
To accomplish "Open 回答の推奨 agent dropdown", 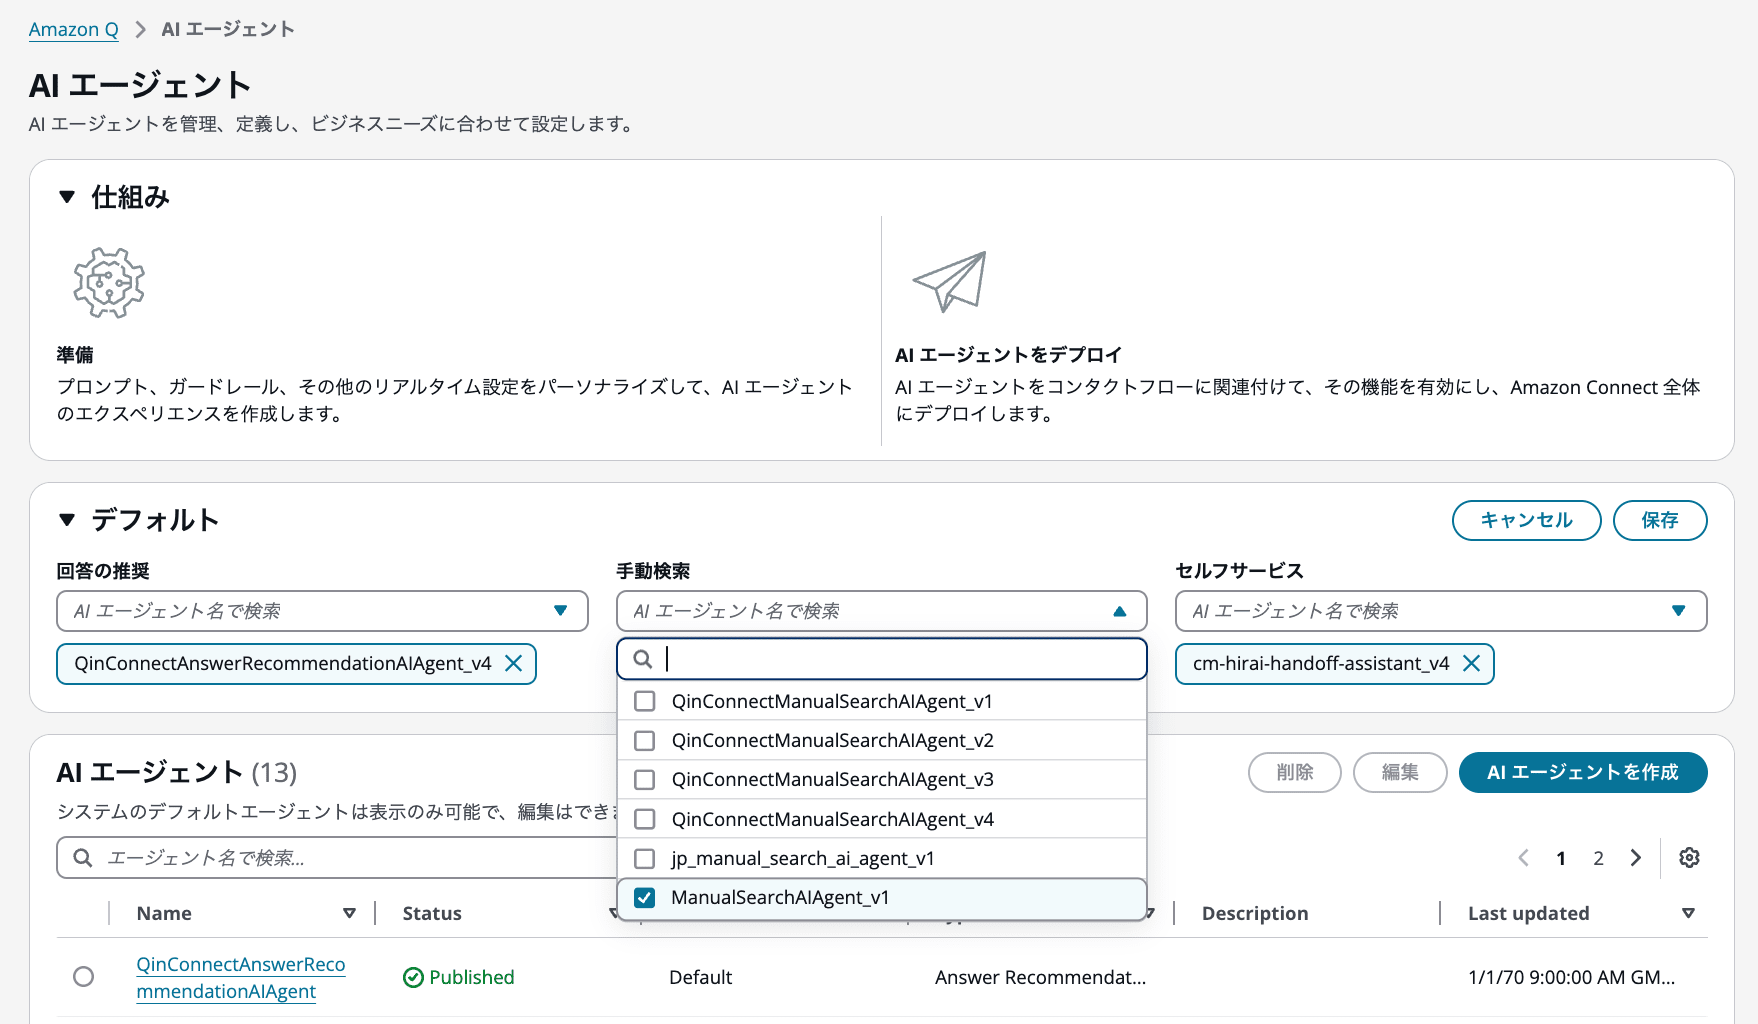I will [x=322, y=611].
